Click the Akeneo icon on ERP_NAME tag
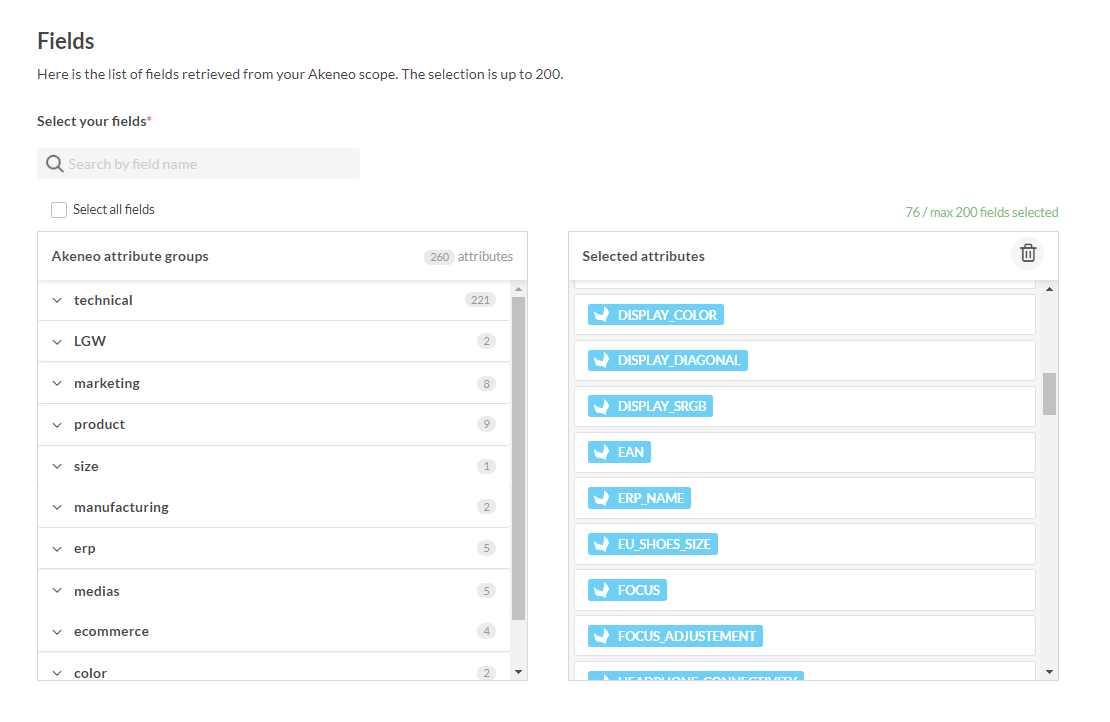The image size is (1110, 722). 601,498
